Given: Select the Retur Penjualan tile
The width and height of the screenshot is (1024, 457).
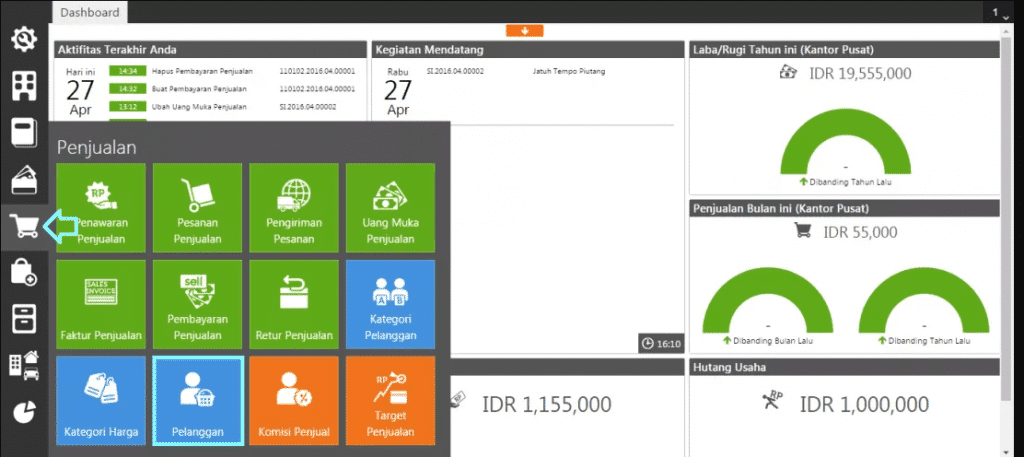Looking at the screenshot, I should (294, 304).
